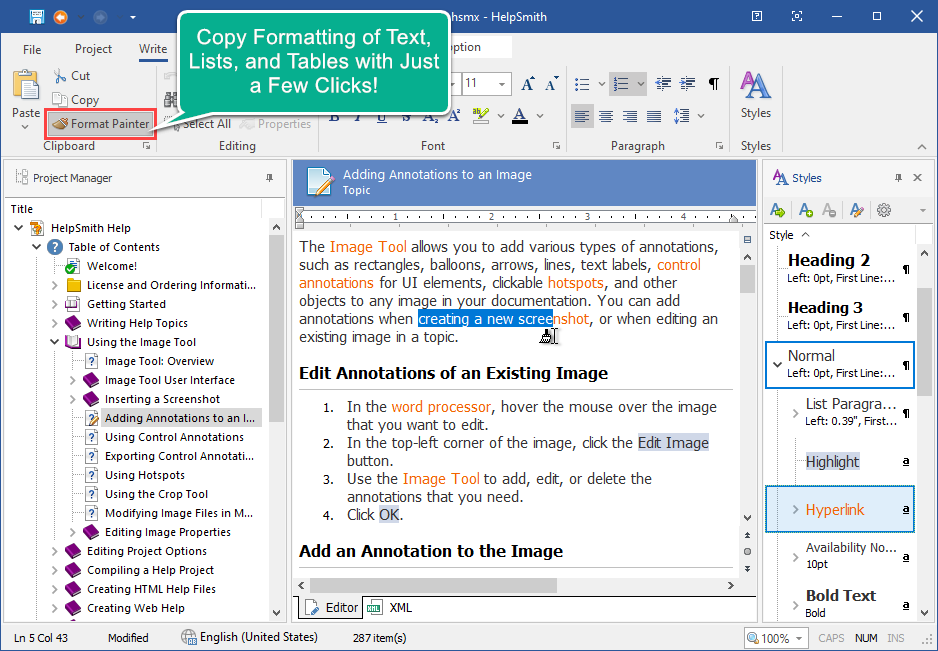Viewport: 938px width, 651px height.
Task: Collapse the Using the Image Tool node
Action: 54,342
